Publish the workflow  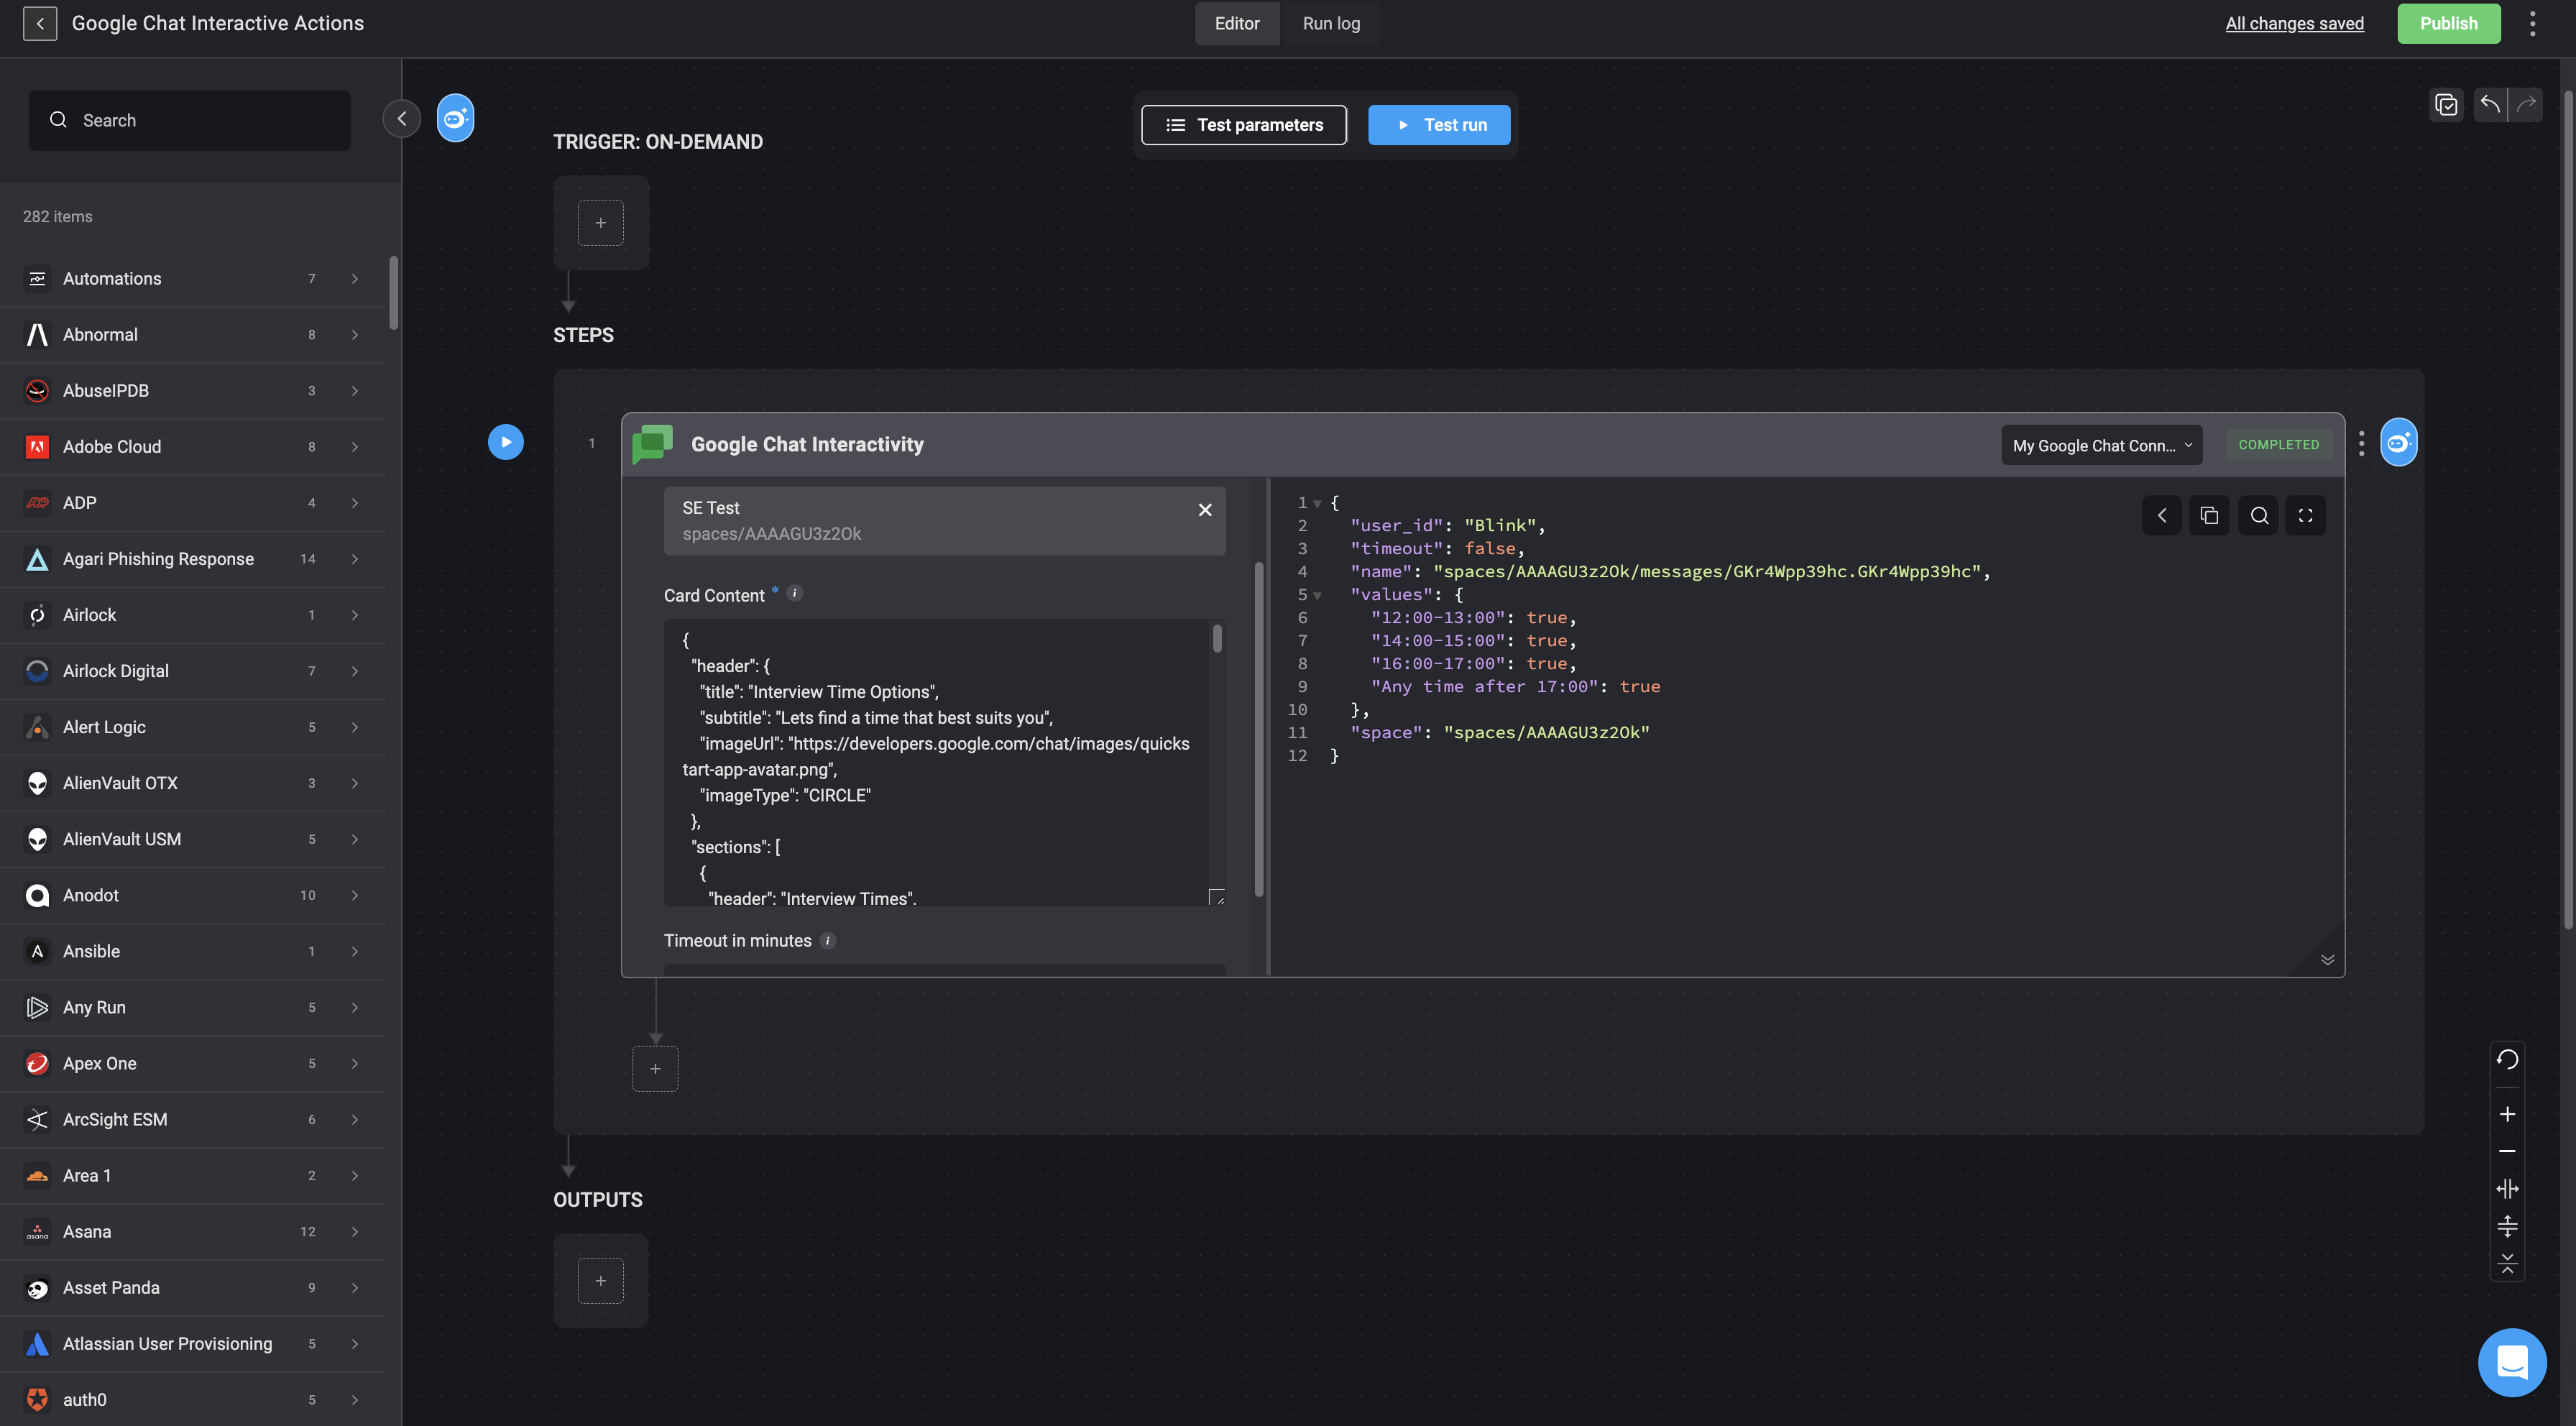click(x=2449, y=23)
